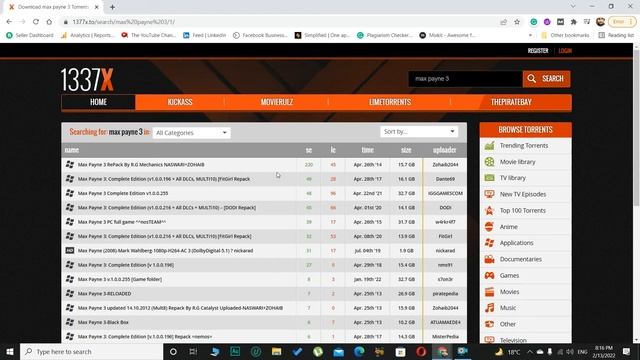Click the Applications category icon
Image resolution: width=640 pixels, height=360 pixels.
(489, 243)
